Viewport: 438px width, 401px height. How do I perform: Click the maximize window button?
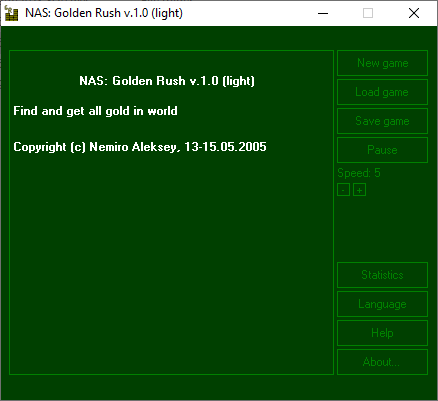[368, 13]
